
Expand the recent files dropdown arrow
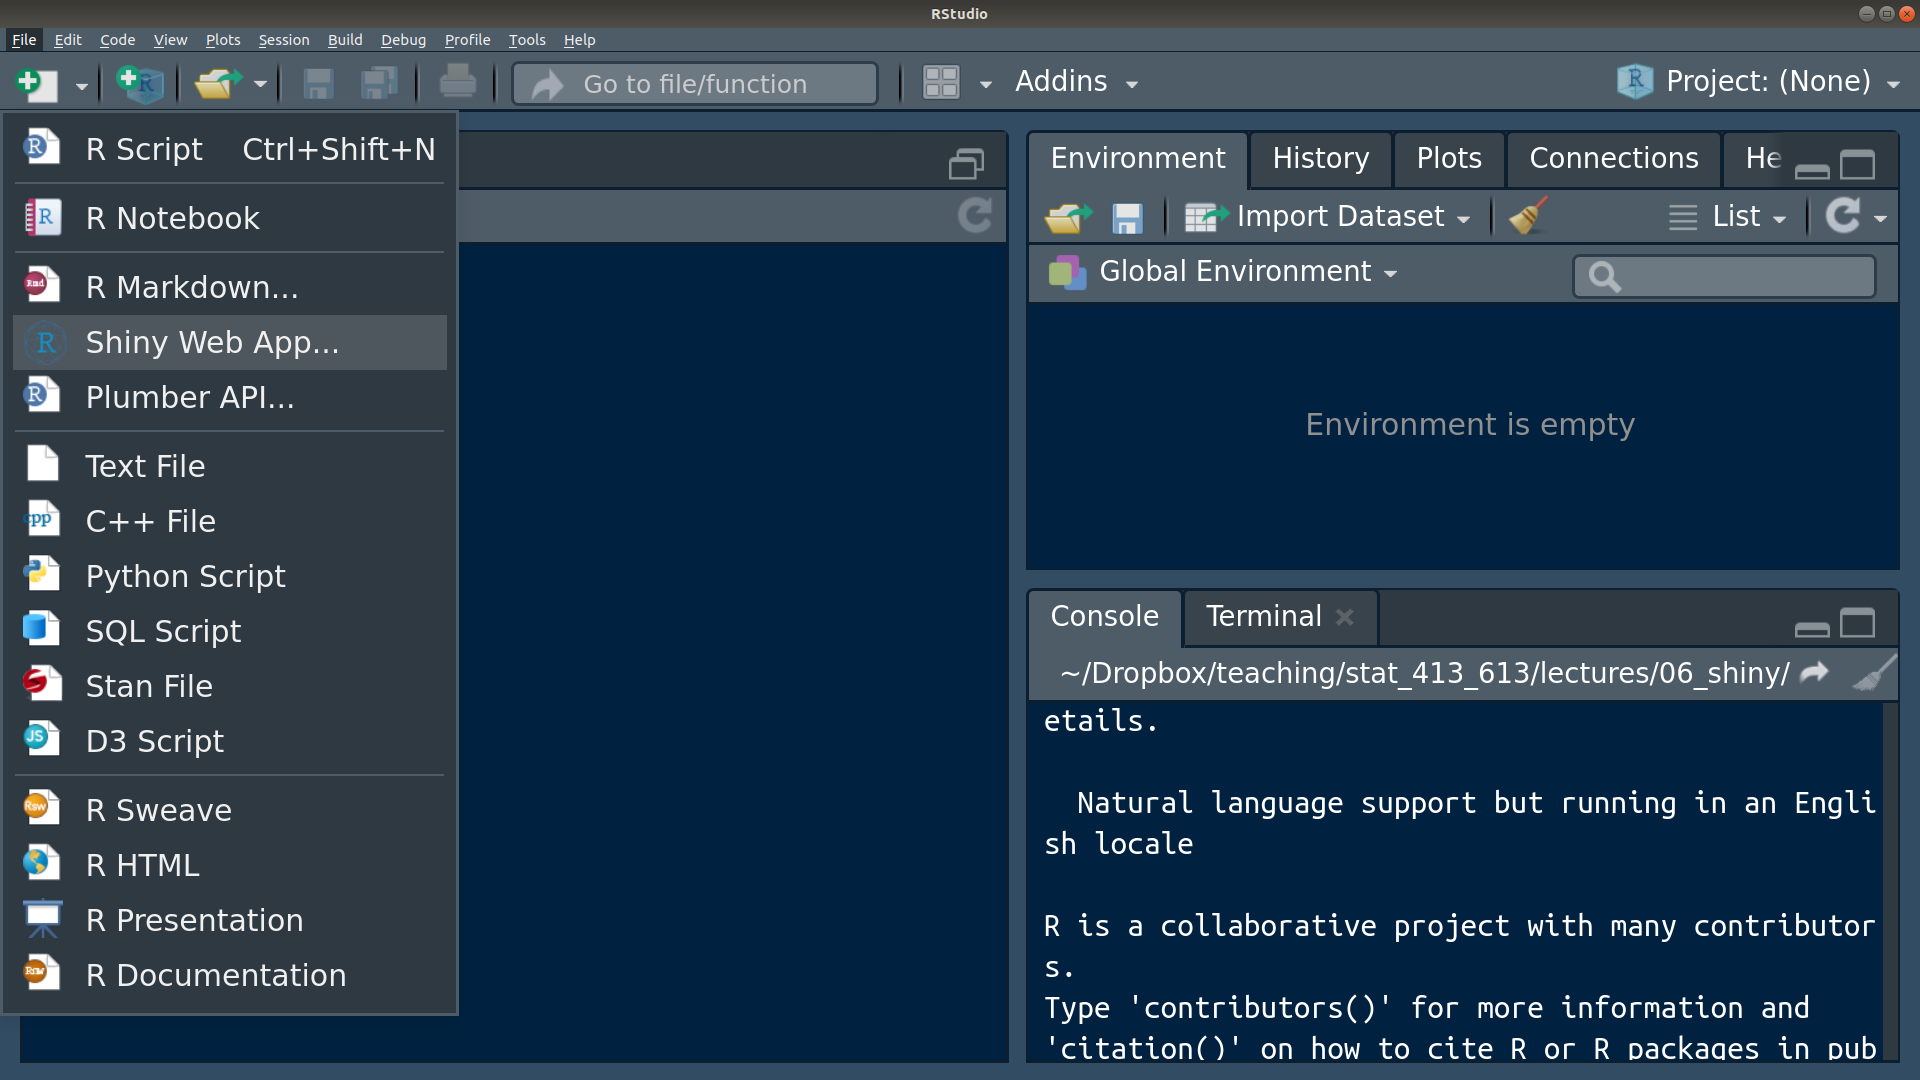pyautogui.click(x=260, y=84)
